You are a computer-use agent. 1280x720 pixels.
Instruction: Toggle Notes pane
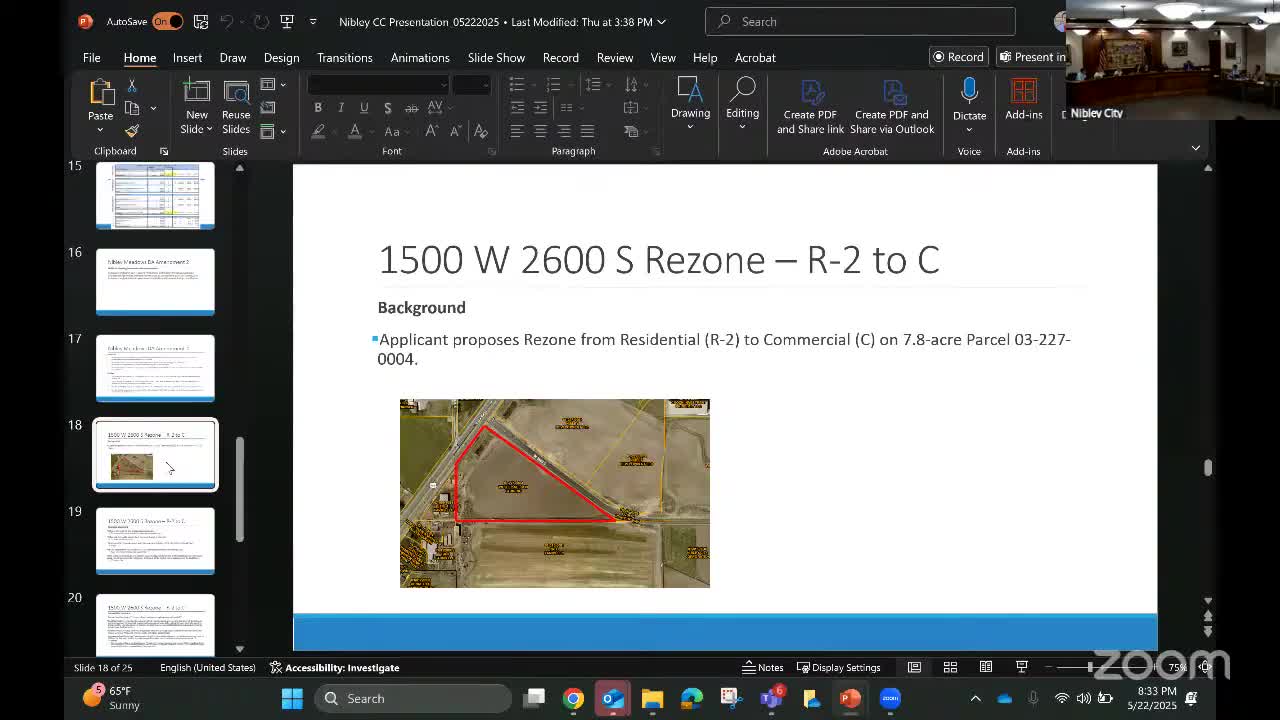click(x=763, y=667)
